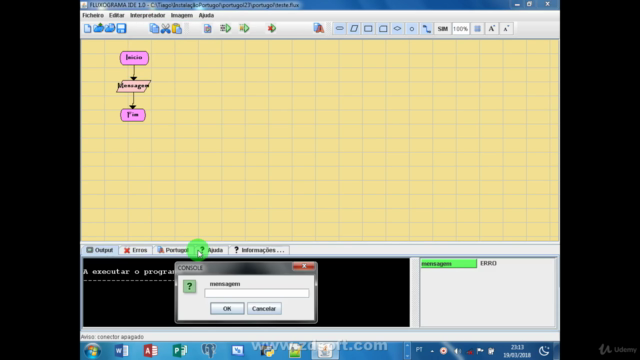Open the Editar menu
This screenshot has width=640, height=360.
116,15
